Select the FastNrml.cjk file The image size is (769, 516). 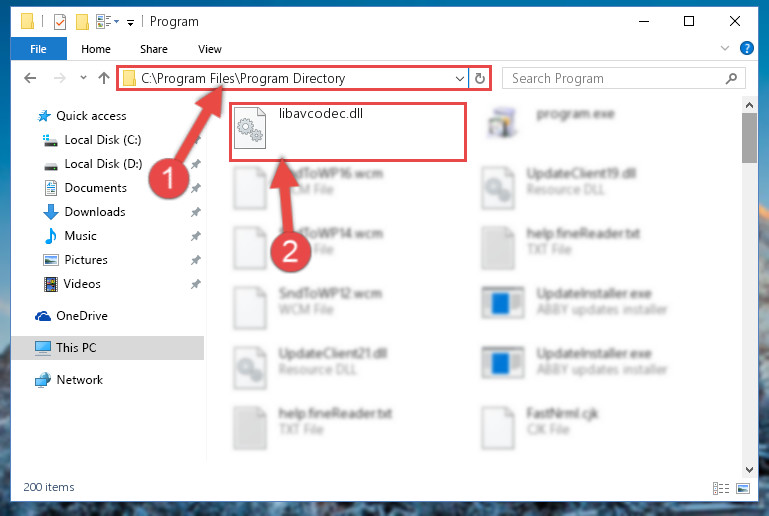click(x=539, y=427)
